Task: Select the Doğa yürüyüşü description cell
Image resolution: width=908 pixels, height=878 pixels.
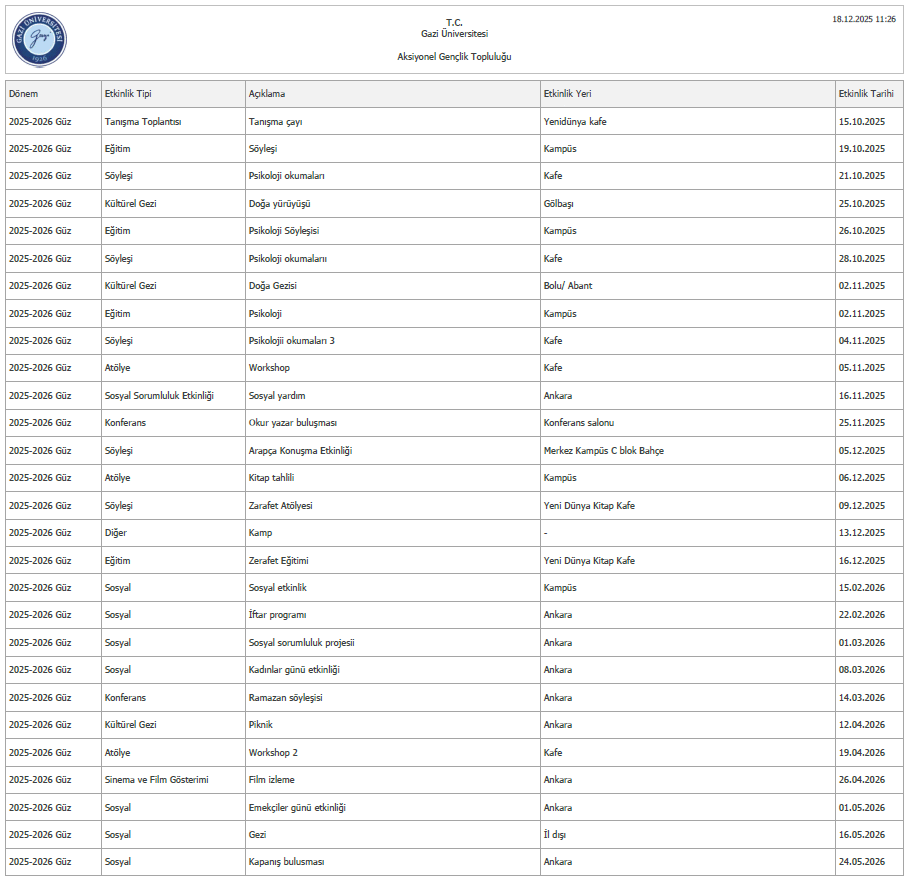Action: point(279,204)
